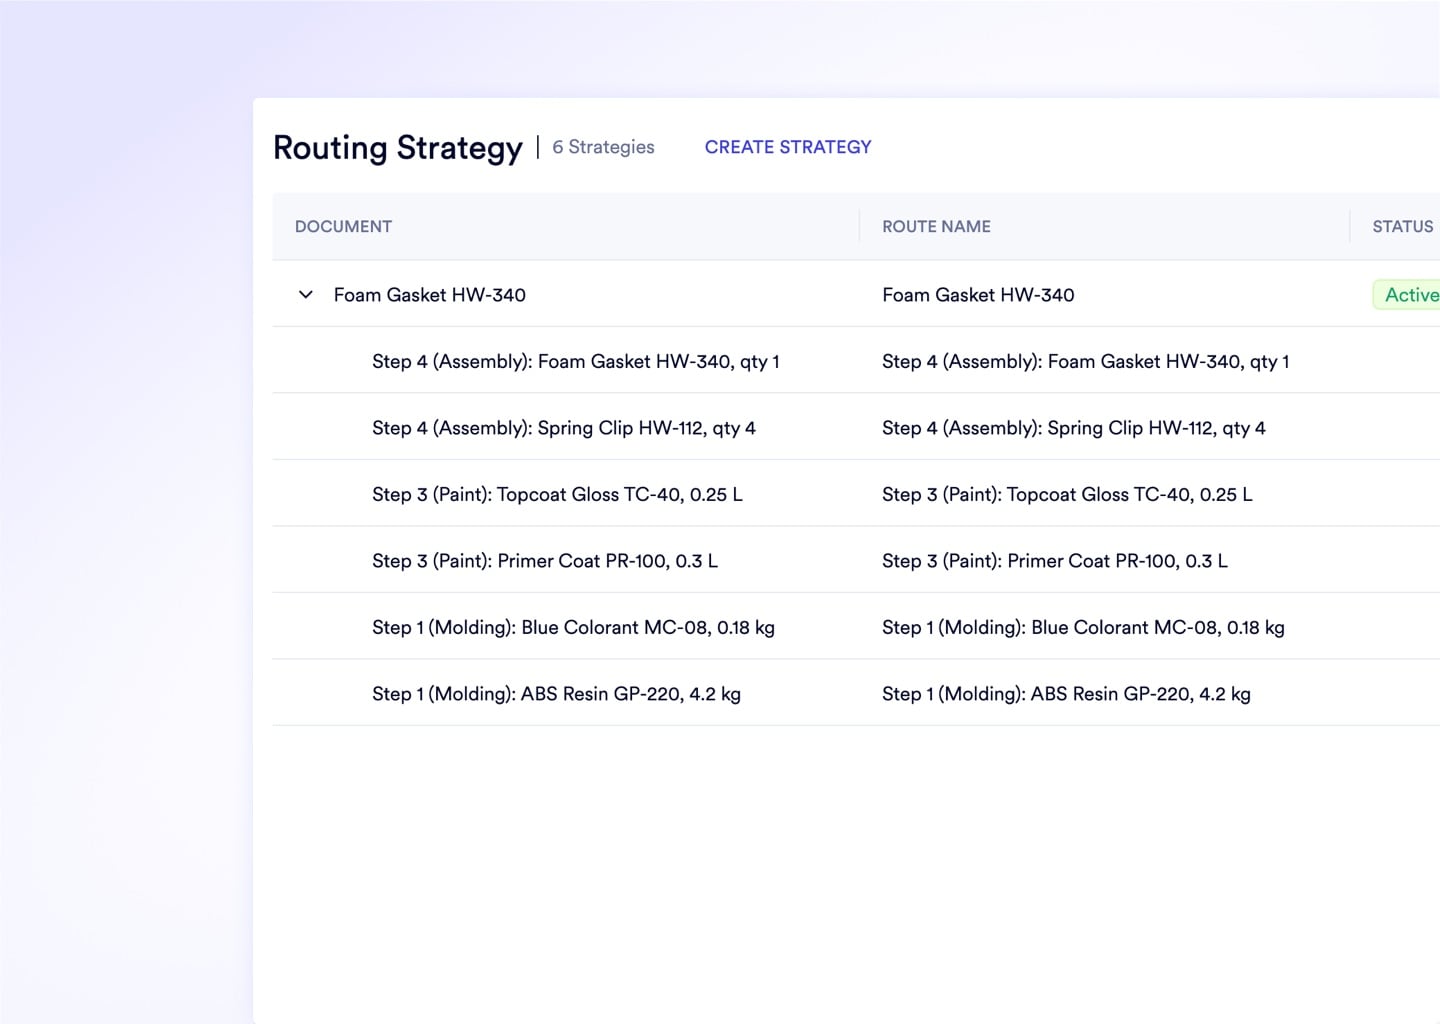This screenshot has height=1024, width=1440.
Task: Select Step 1 Blue Colorant MC-08 row
Action: (573, 627)
